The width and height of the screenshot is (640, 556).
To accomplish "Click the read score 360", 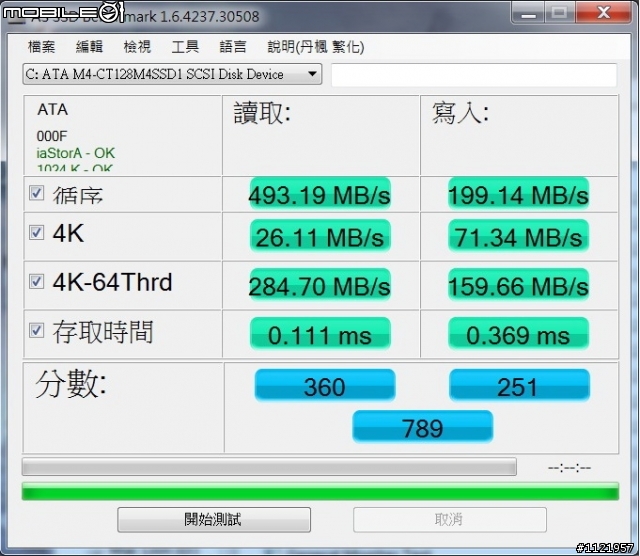I will [x=325, y=385].
